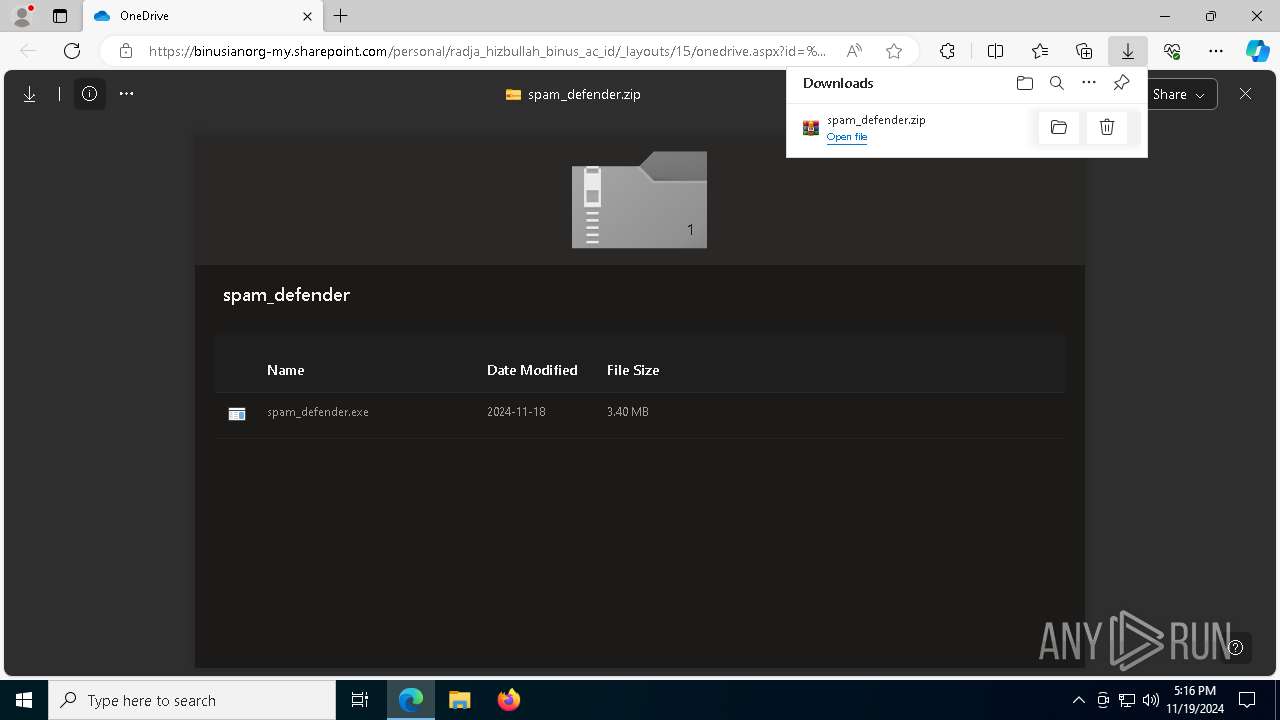Select the OneDrive browser tab
The image size is (1280, 720).
click(200, 16)
